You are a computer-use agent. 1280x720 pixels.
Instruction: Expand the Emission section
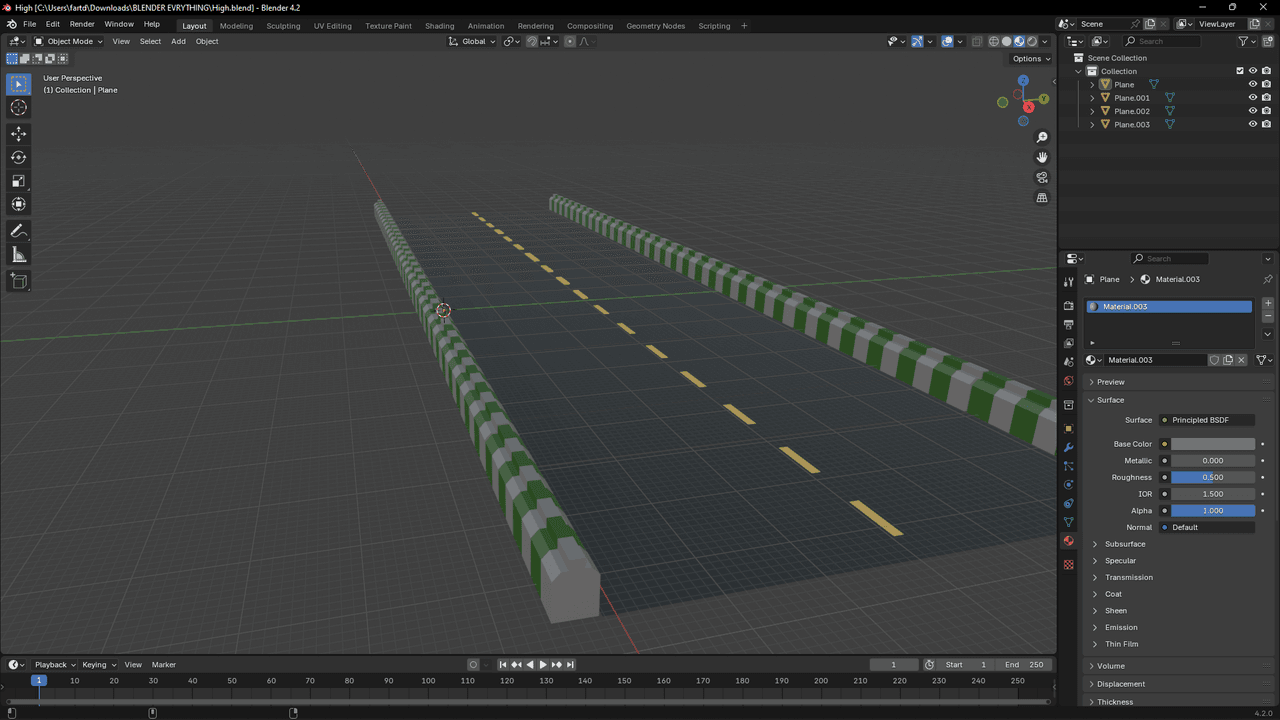coord(1121,627)
